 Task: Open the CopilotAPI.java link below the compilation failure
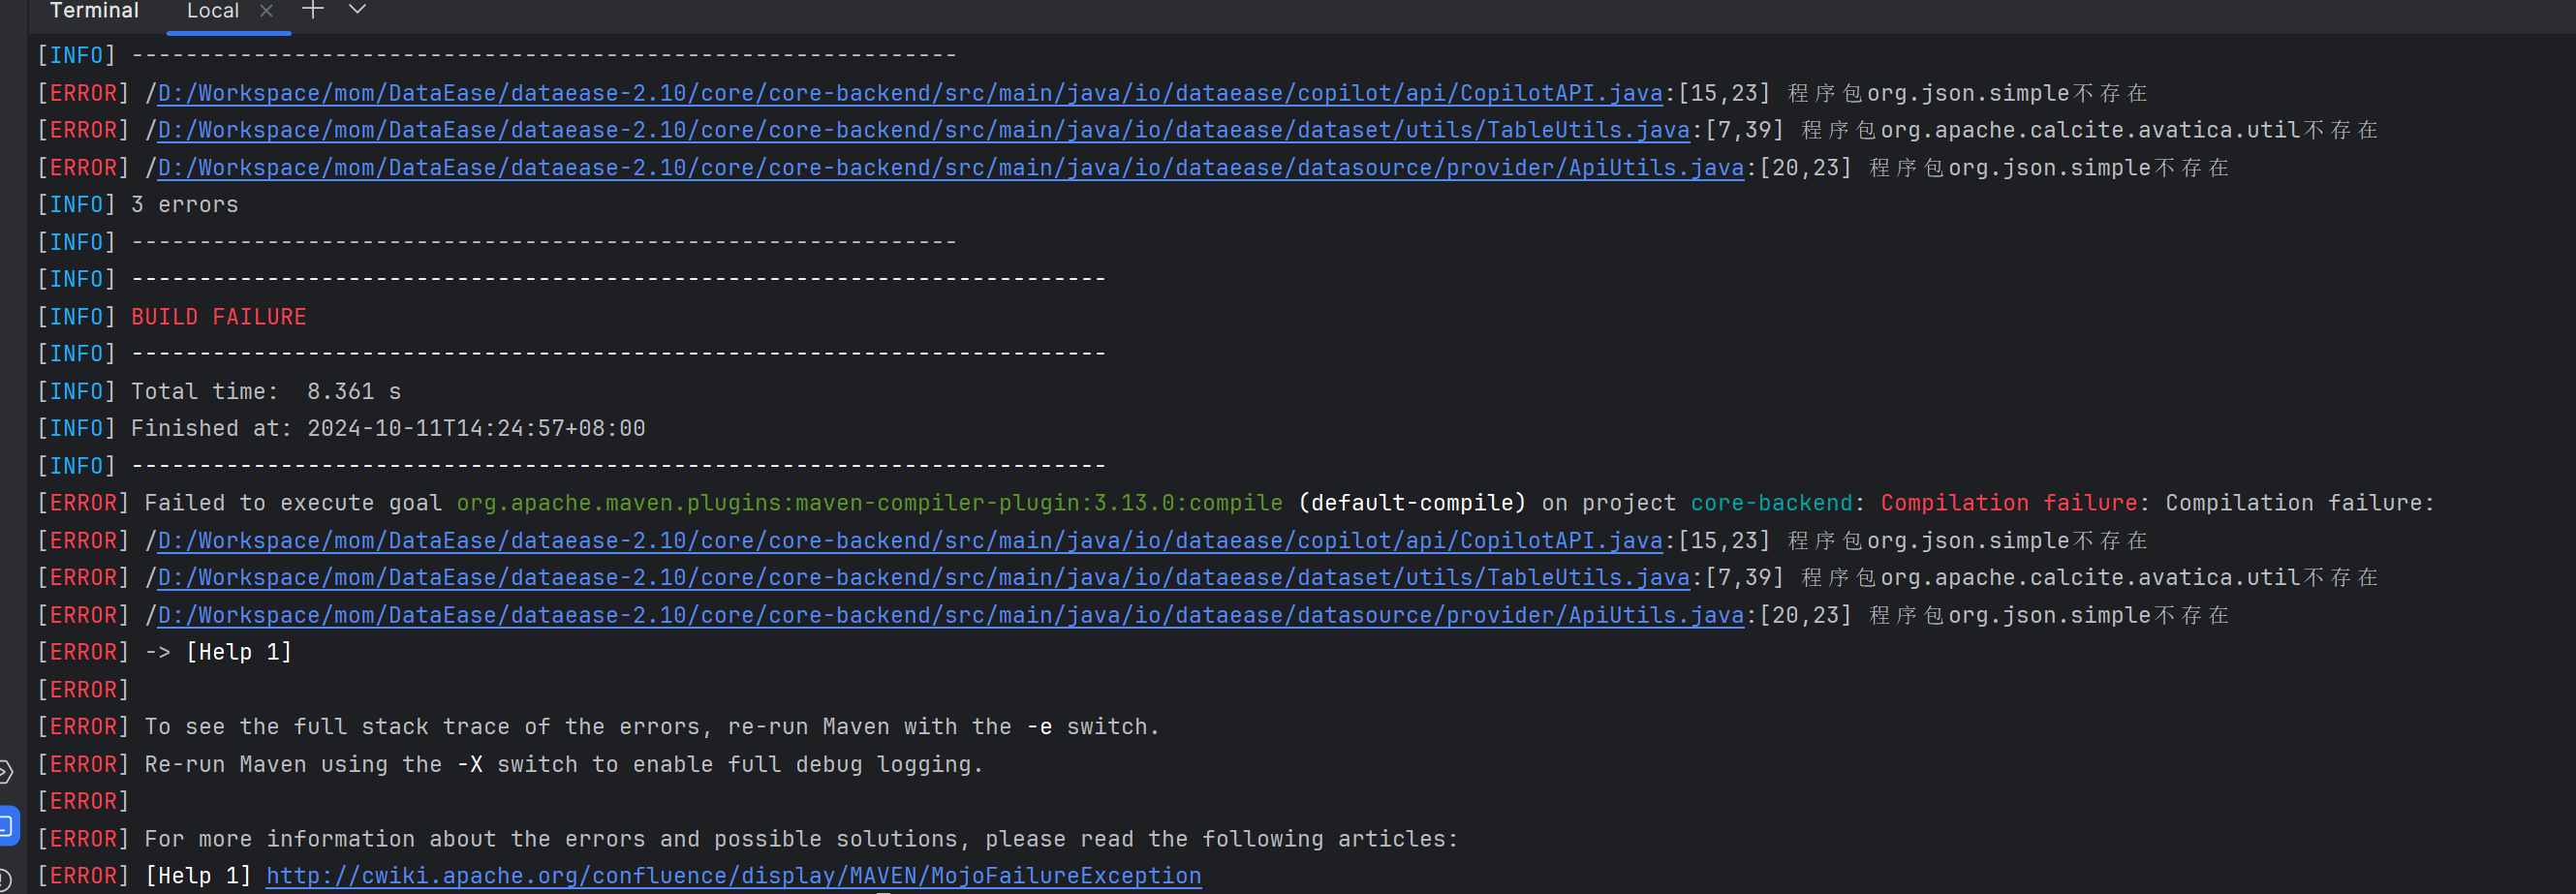(900, 540)
